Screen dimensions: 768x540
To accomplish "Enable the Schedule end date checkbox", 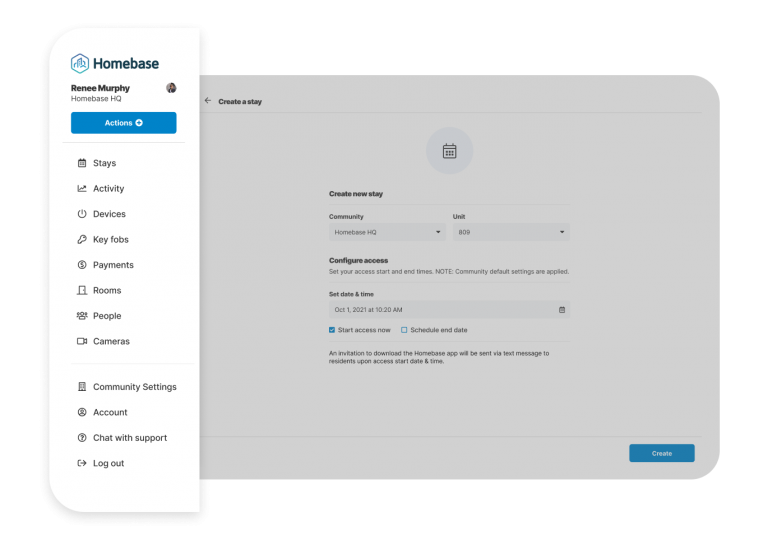I will tap(404, 330).
